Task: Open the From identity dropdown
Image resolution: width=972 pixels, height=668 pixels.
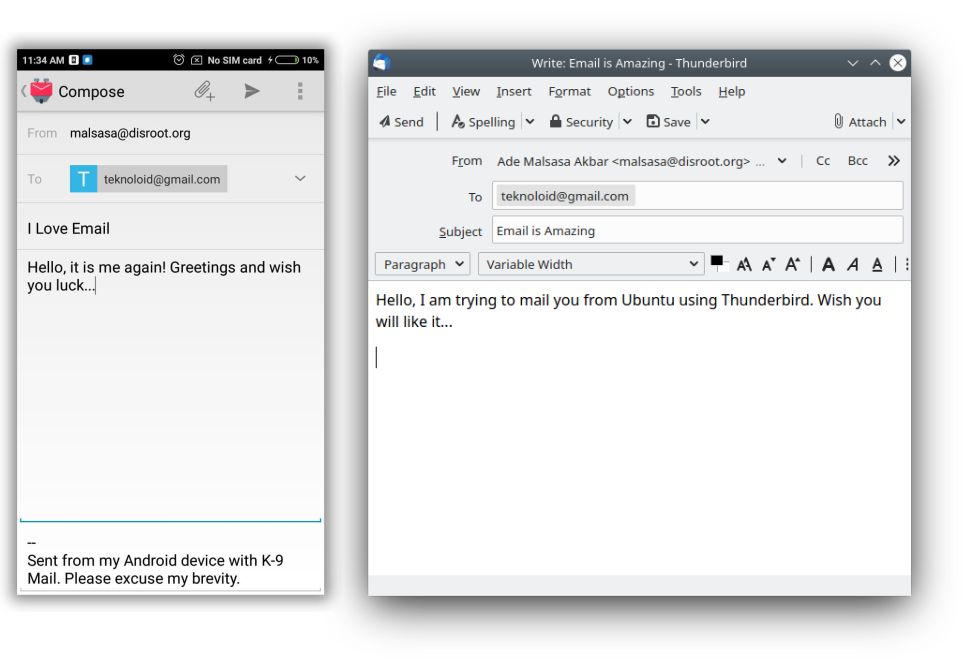Action: tap(782, 161)
